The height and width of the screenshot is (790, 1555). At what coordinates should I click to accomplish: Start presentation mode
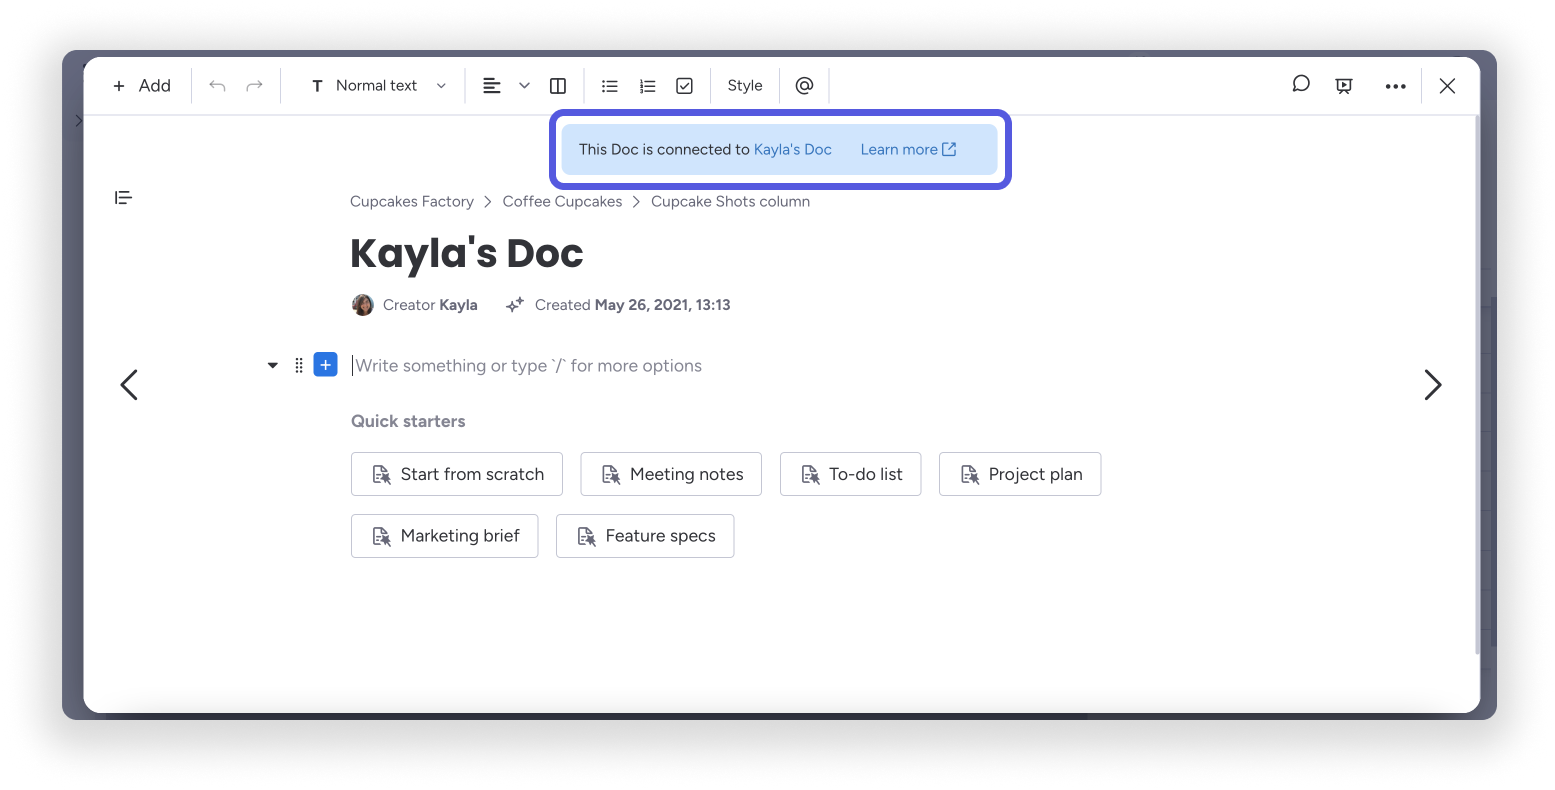click(1344, 86)
